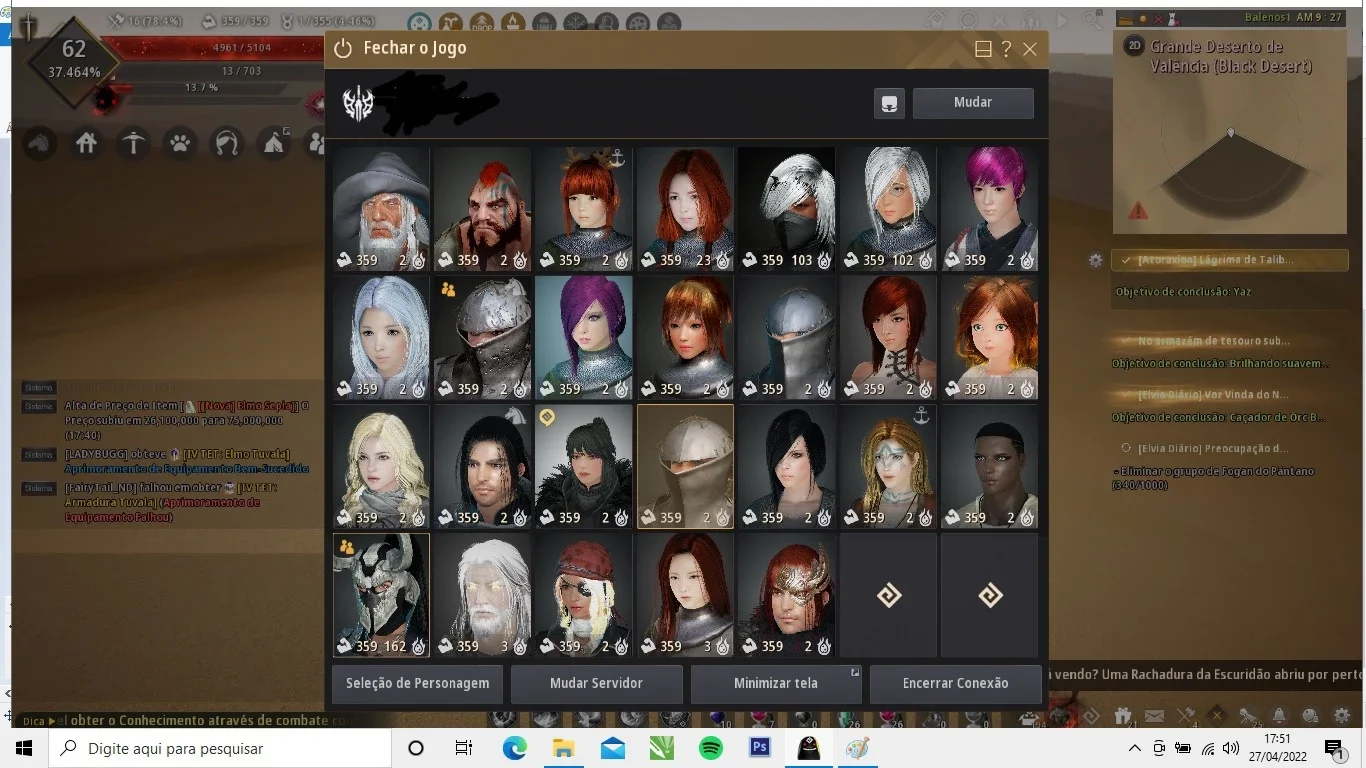The width and height of the screenshot is (1366, 768).
Task: Click the Windows search box
Action: click(x=220, y=748)
